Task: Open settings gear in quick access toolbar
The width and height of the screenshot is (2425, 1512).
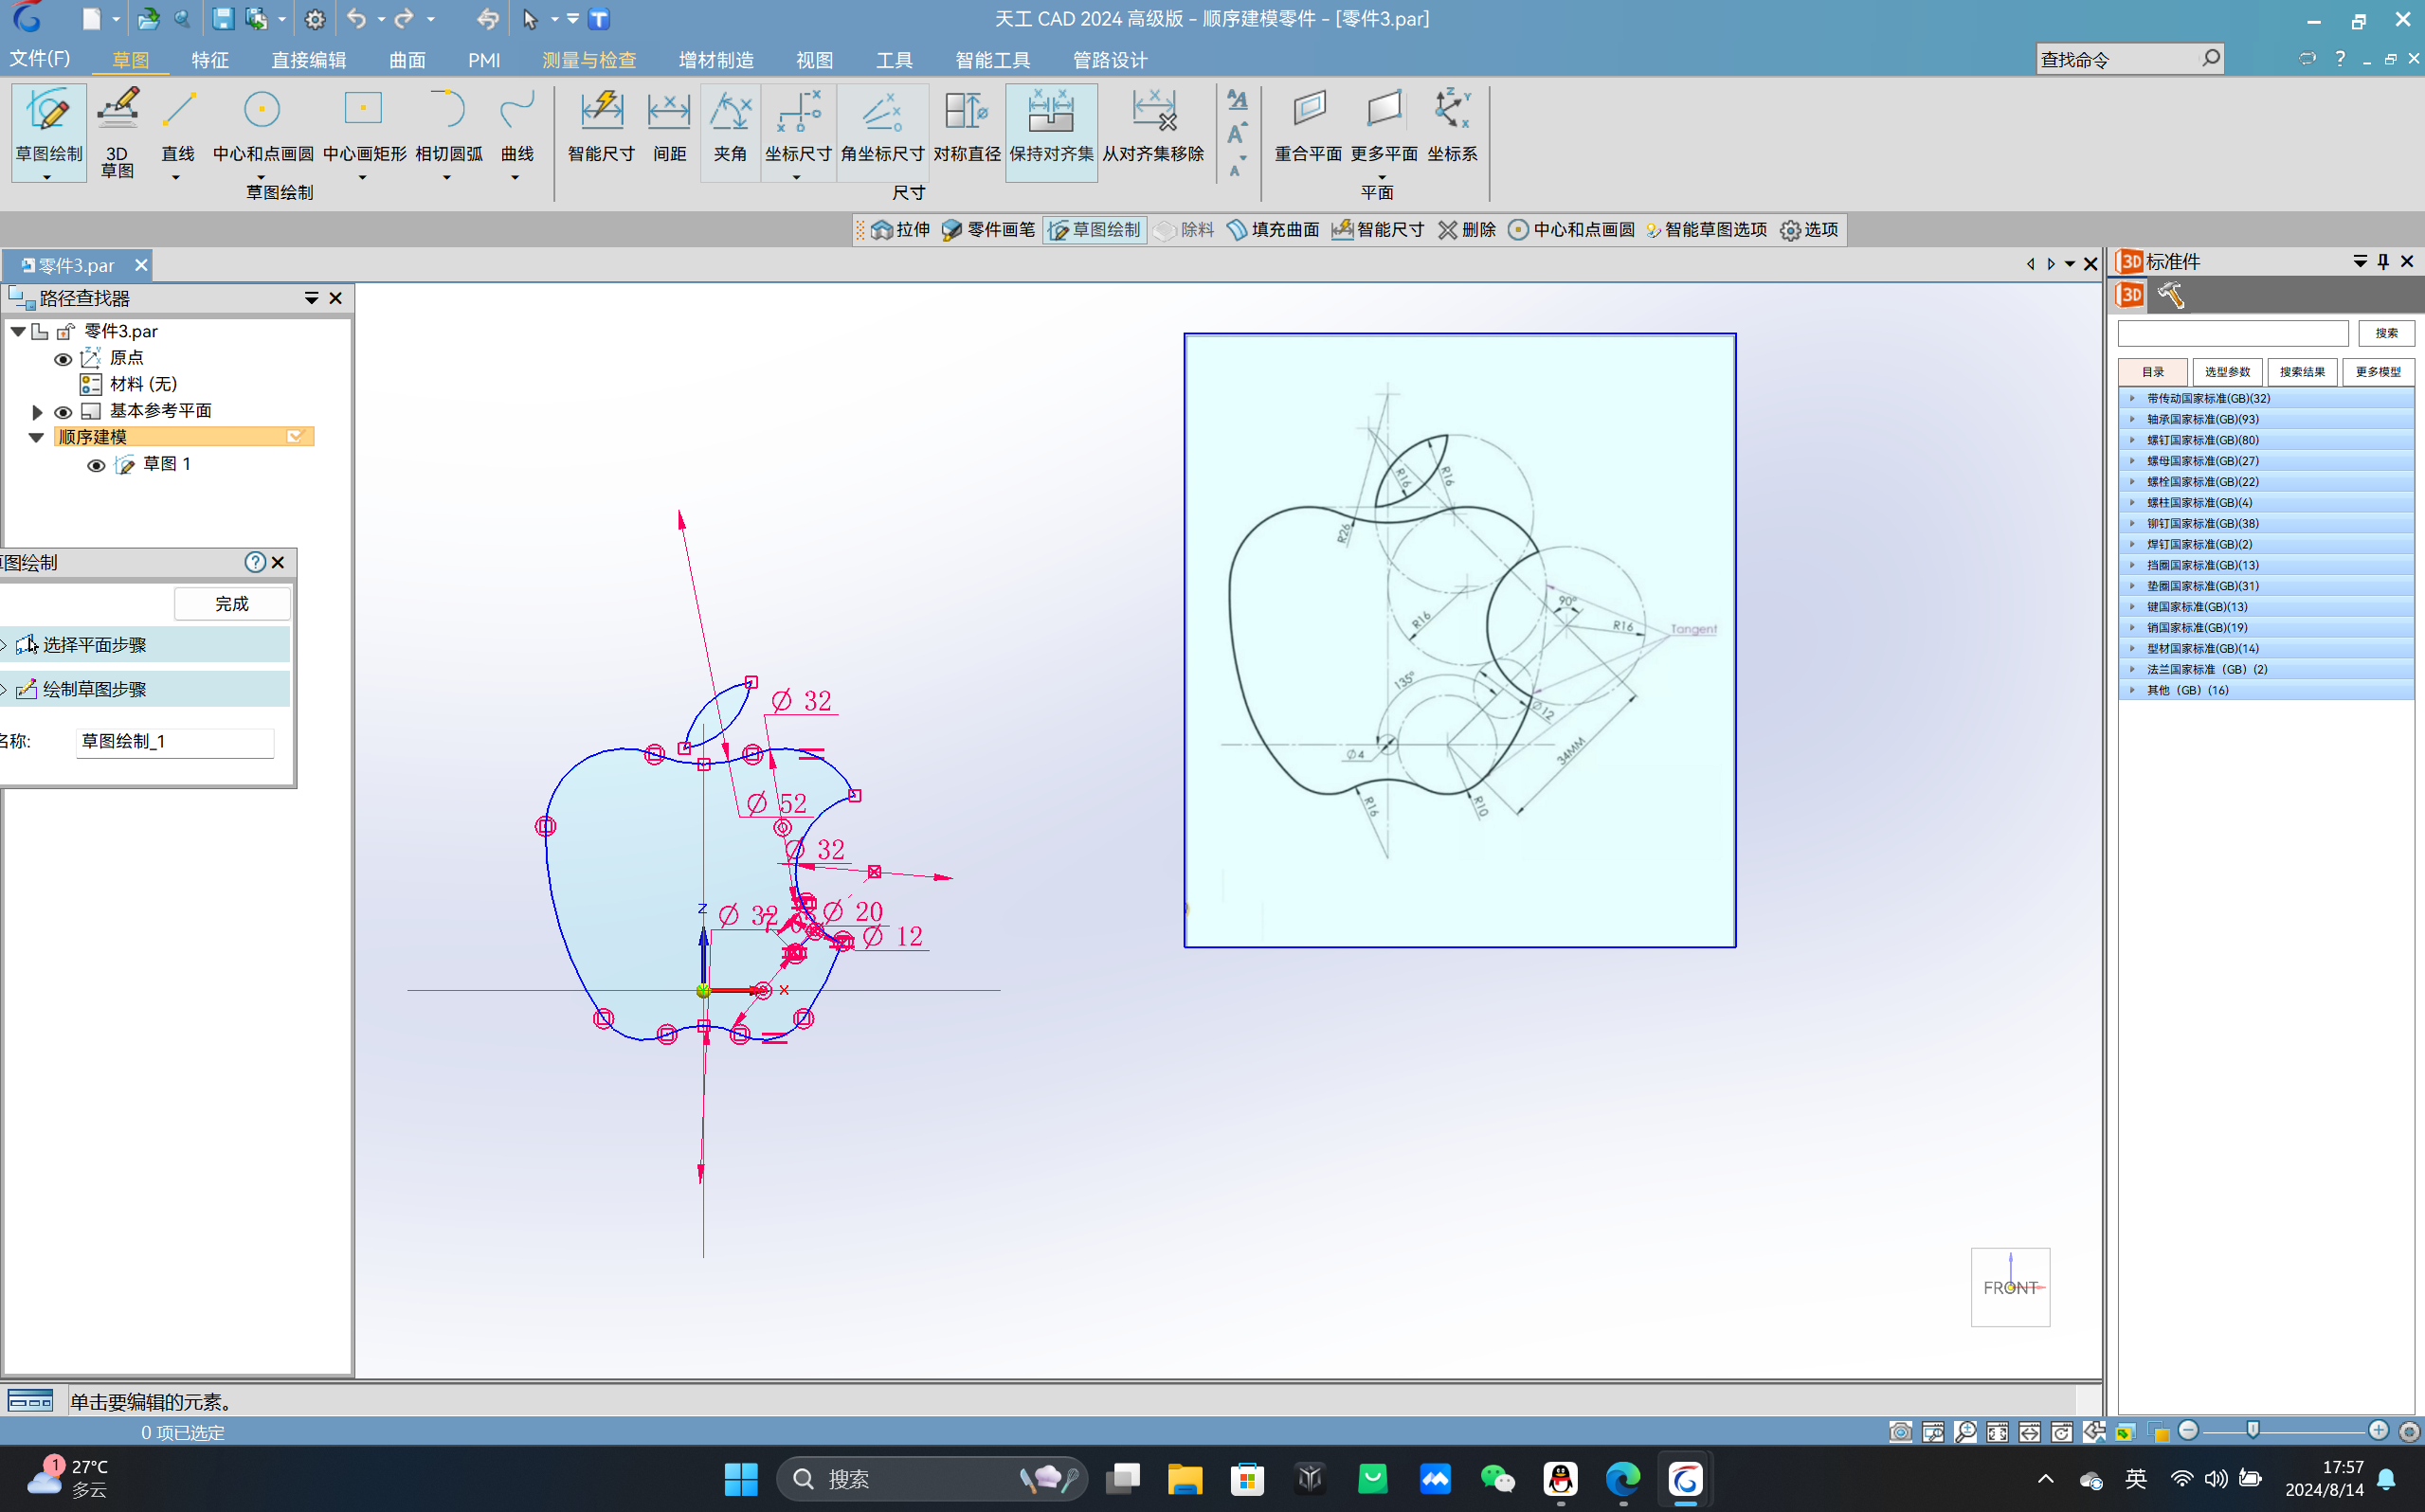Action: 315,19
